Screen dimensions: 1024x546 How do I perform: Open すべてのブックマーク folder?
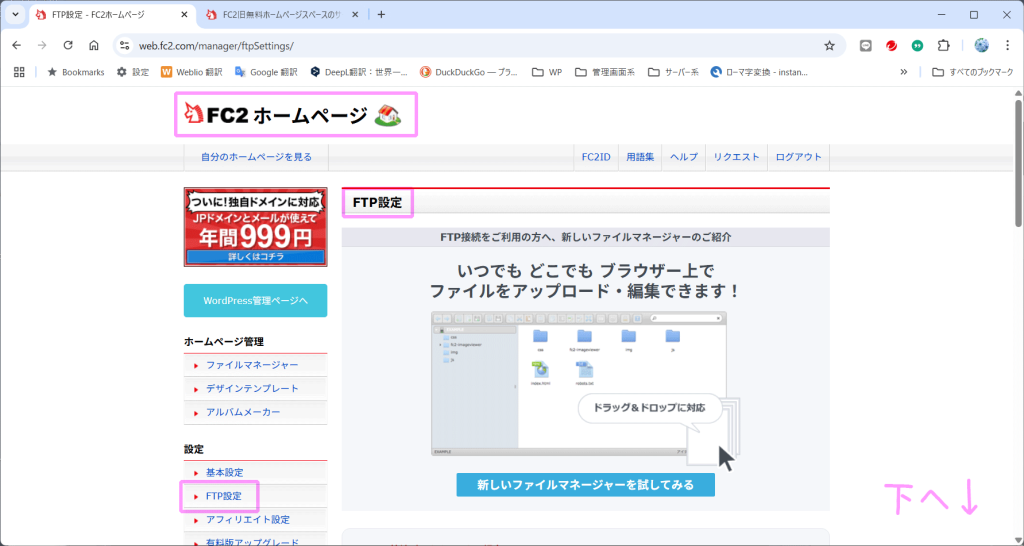(x=972, y=72)
